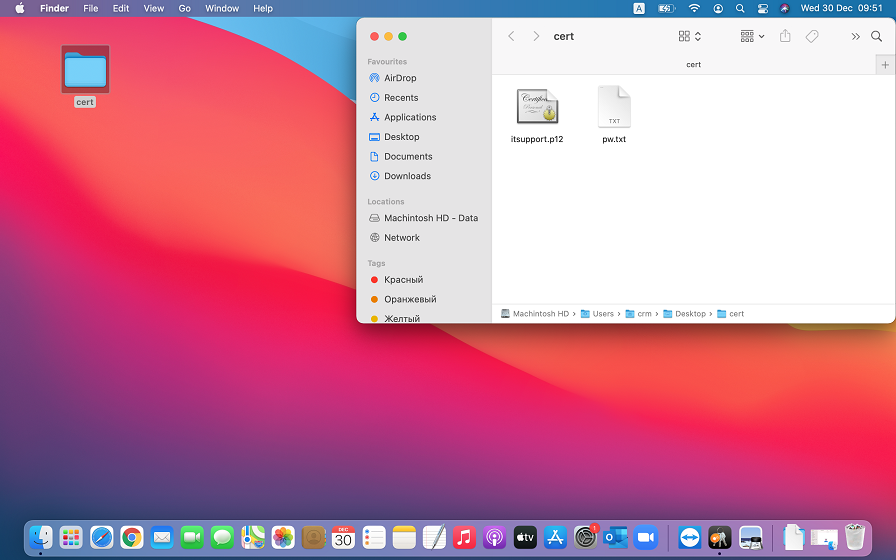Image resolution: width=896 pixels, height=560 pixels.
Task: Open the Window menu in menu bar
Action: pyautogui.click(x=222, y=8)
